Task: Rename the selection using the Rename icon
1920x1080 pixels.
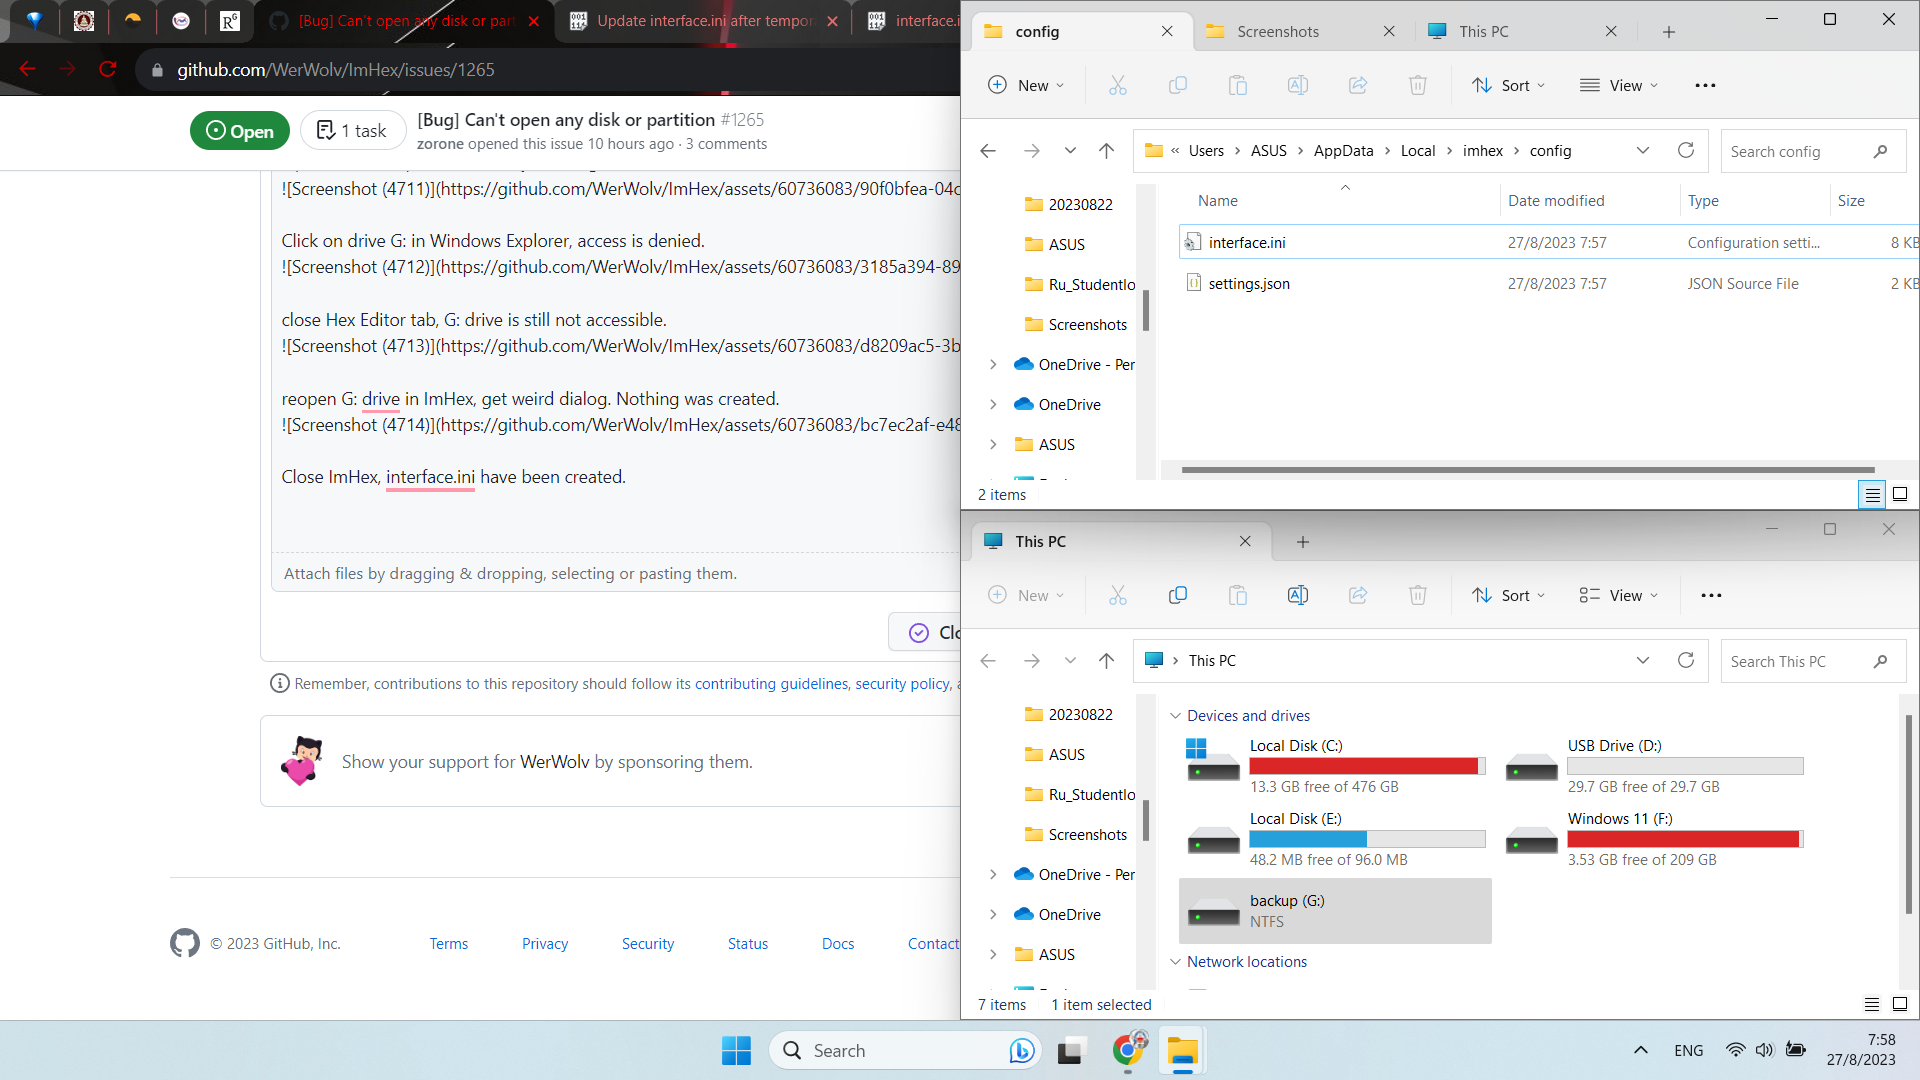Action: click(1298, 85)
